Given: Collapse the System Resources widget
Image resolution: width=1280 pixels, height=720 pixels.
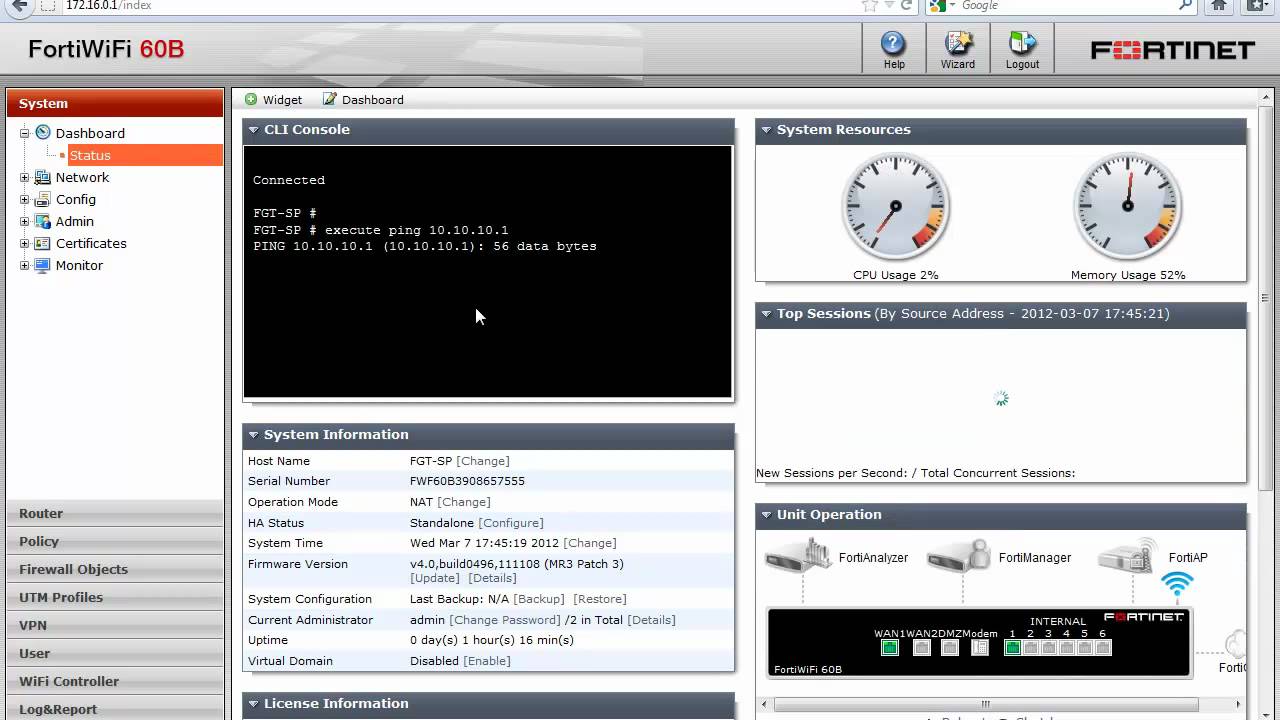Looking at the screenshot, I should (766, 130).
